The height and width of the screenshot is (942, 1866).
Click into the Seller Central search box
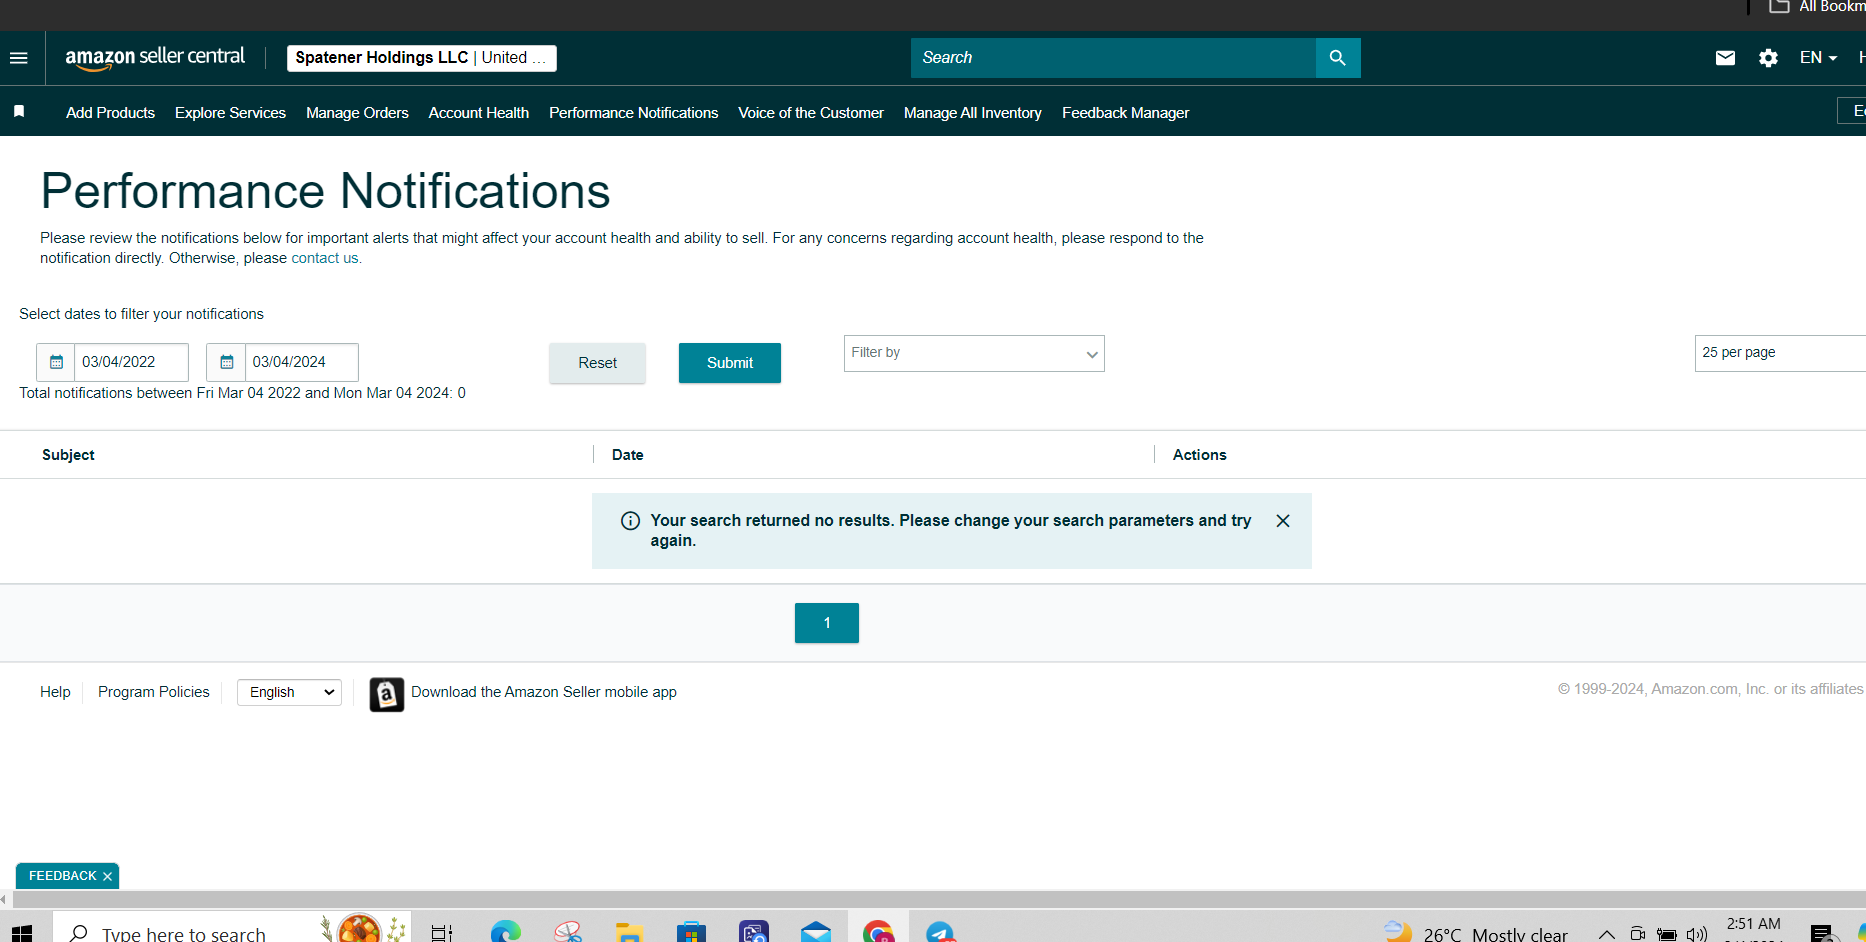click(1113, 58)
